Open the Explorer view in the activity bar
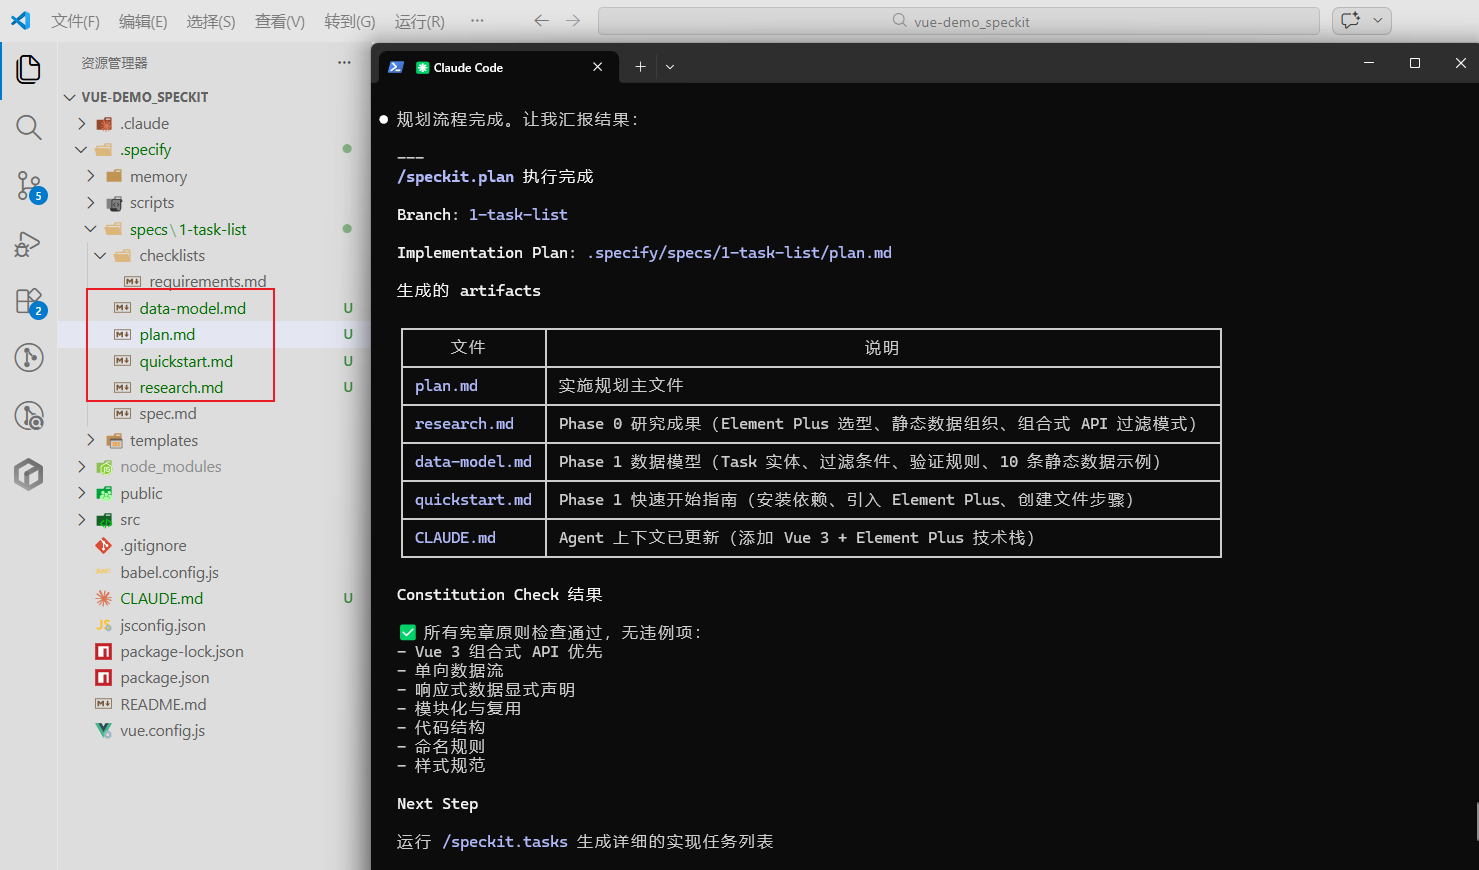The width and height of the screenshot is (1479, 870). coord(29,69)
